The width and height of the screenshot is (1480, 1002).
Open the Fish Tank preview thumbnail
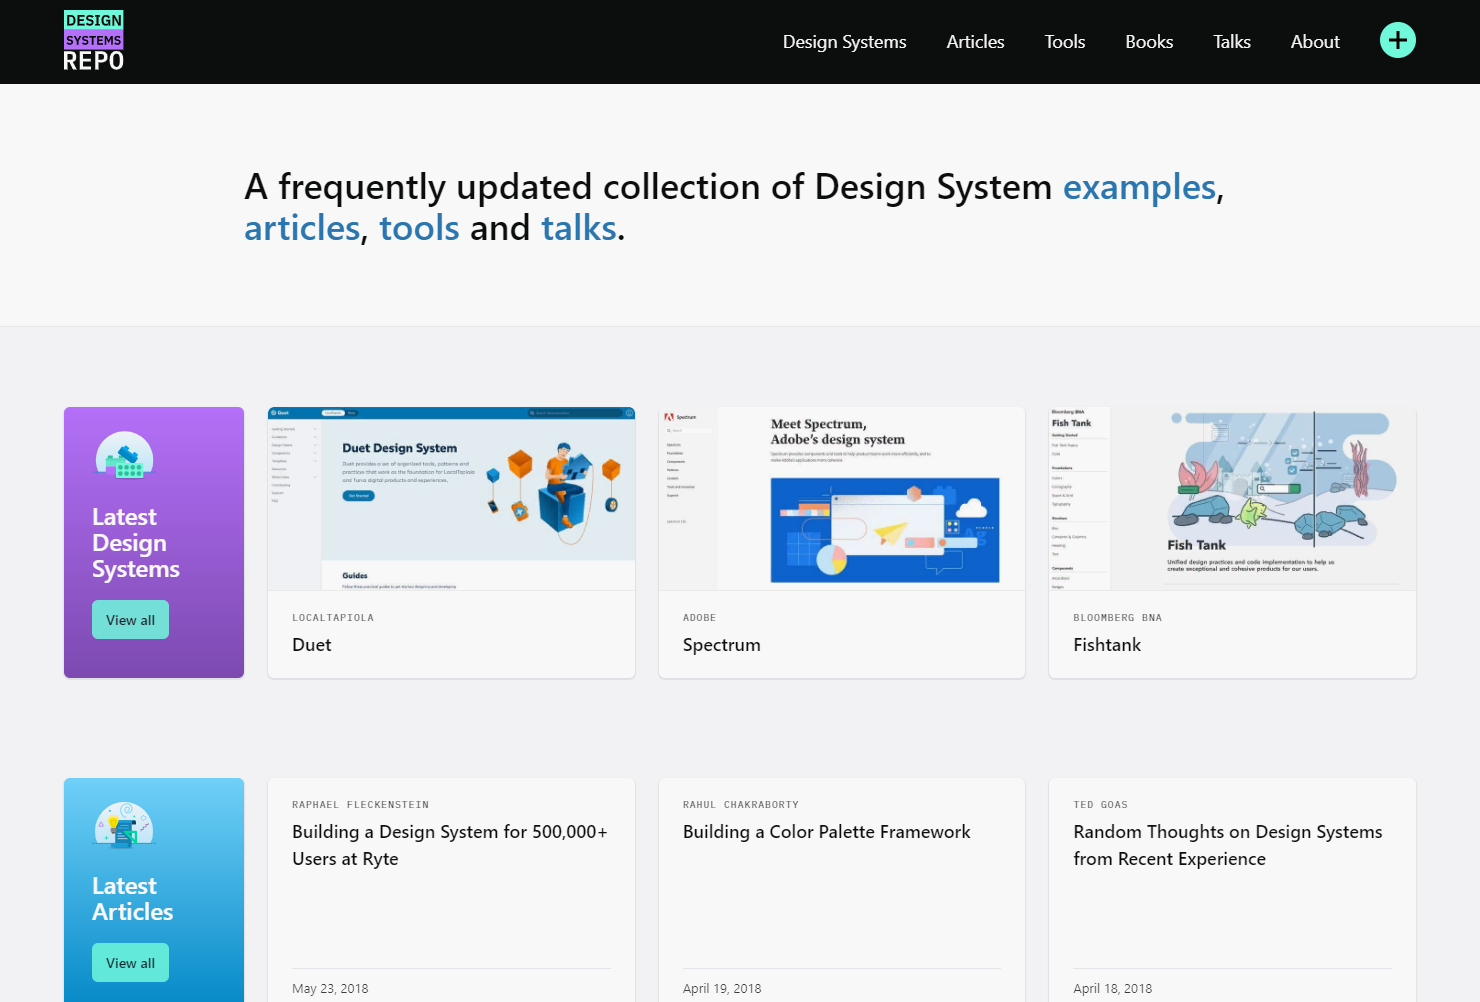[1232, 498]
